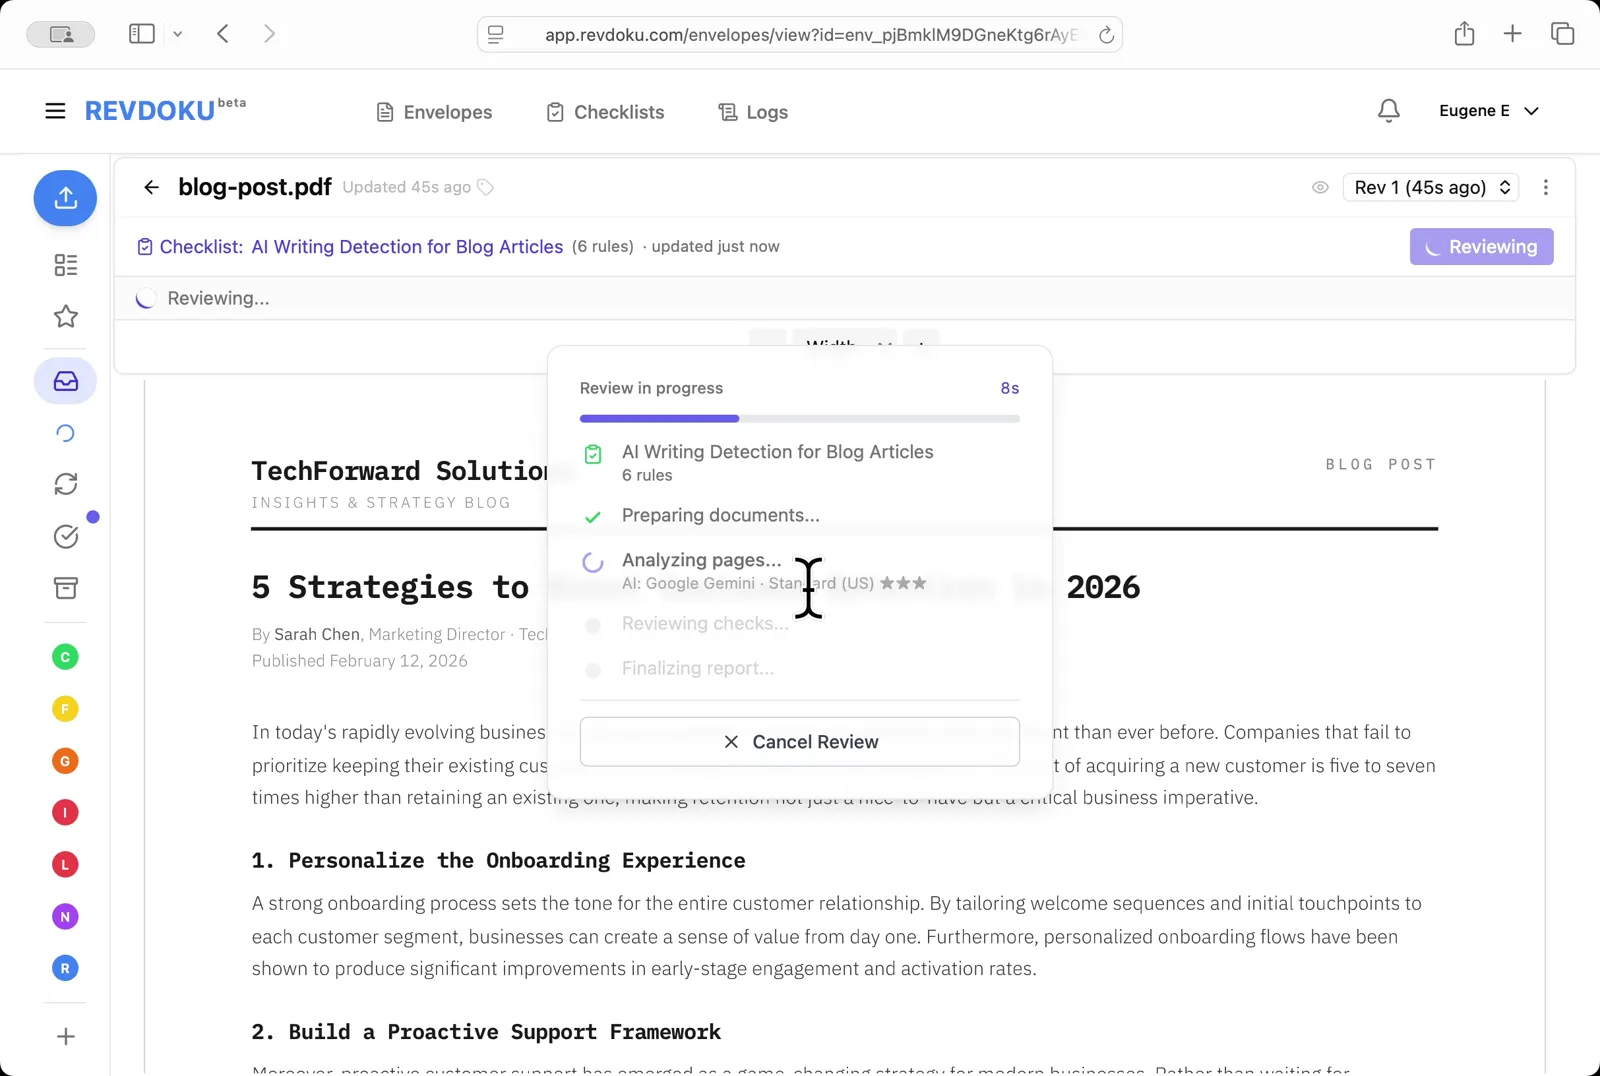This screenshot has width=1600, height=1076.
Task: Click the hamburger menu beside REVDOKU logo
Action: tap(55, 110)
